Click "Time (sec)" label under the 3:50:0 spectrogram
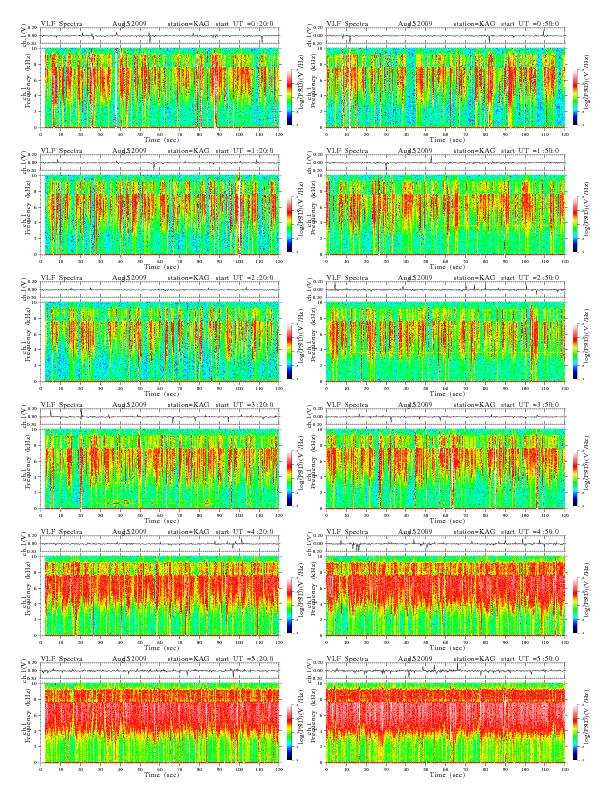The image size is (612, 792). 447,520
